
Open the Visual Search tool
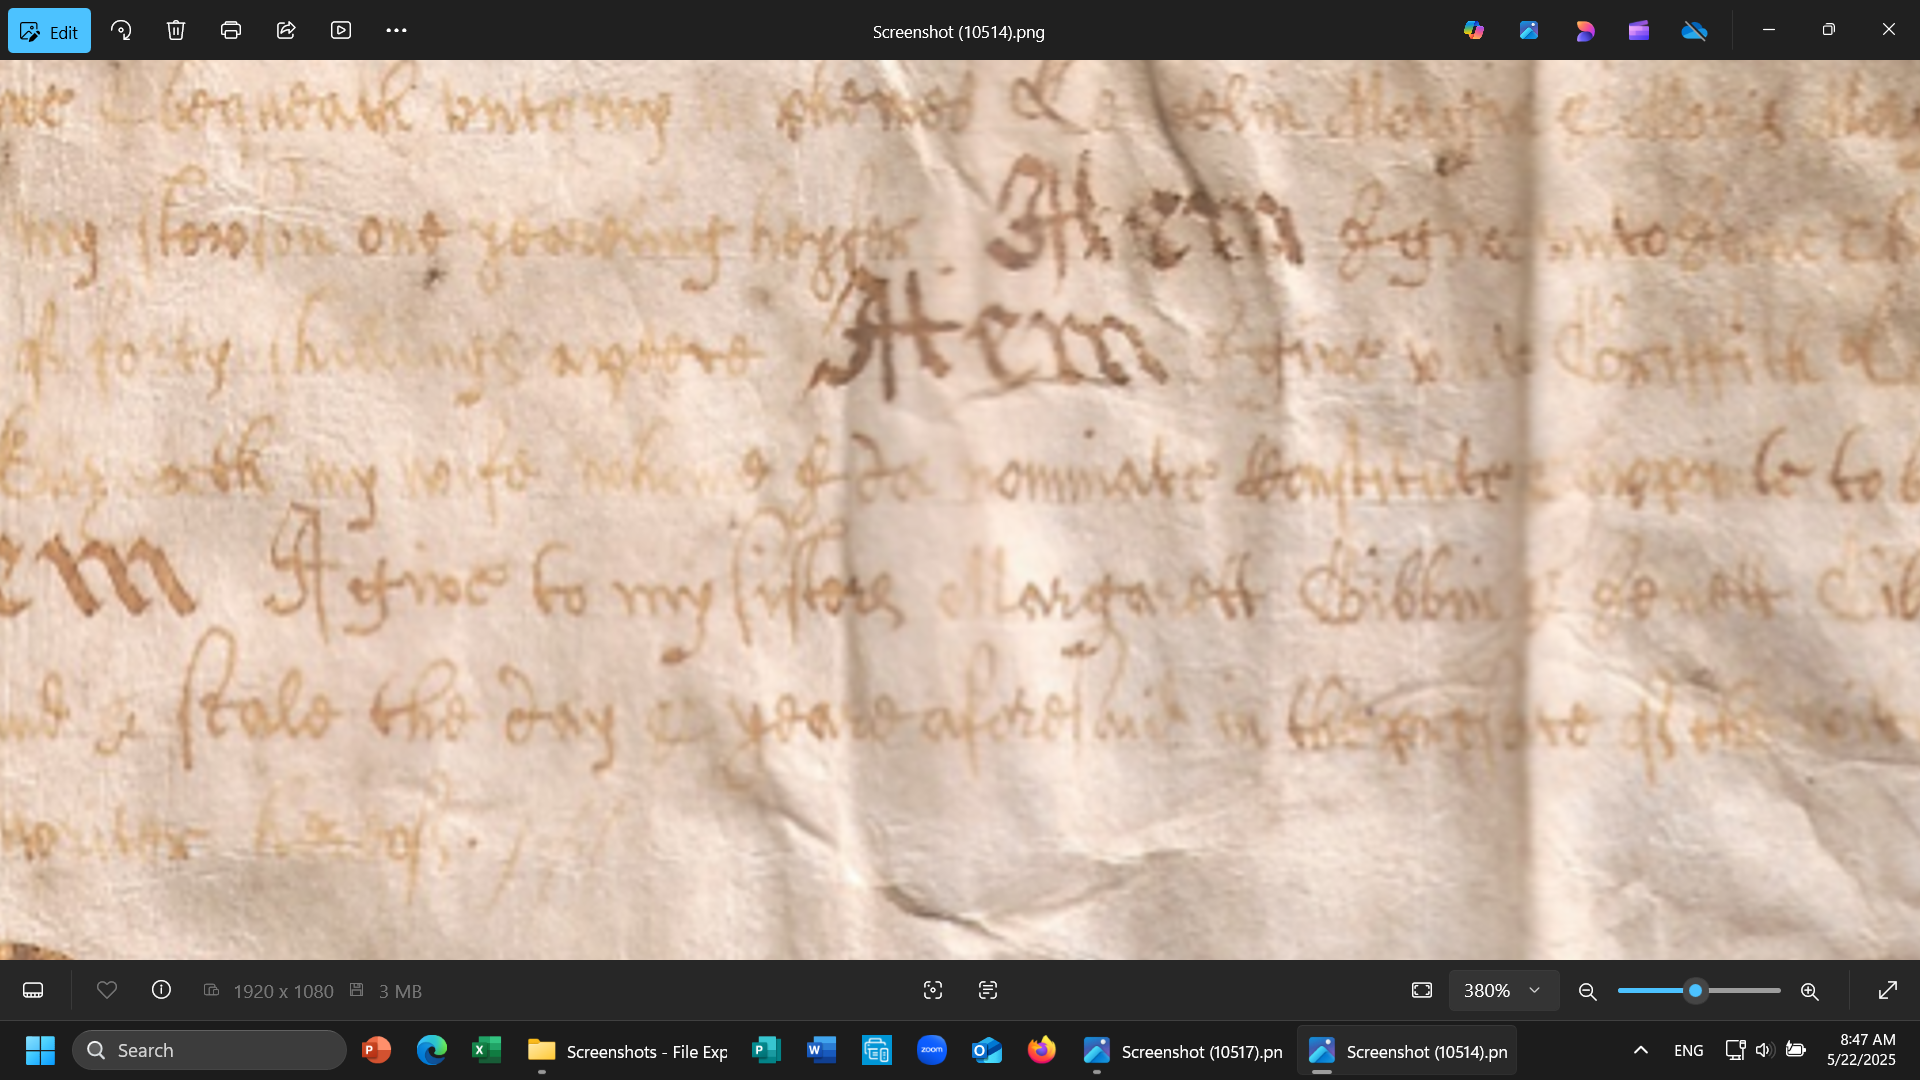click(x=932, y=990)
